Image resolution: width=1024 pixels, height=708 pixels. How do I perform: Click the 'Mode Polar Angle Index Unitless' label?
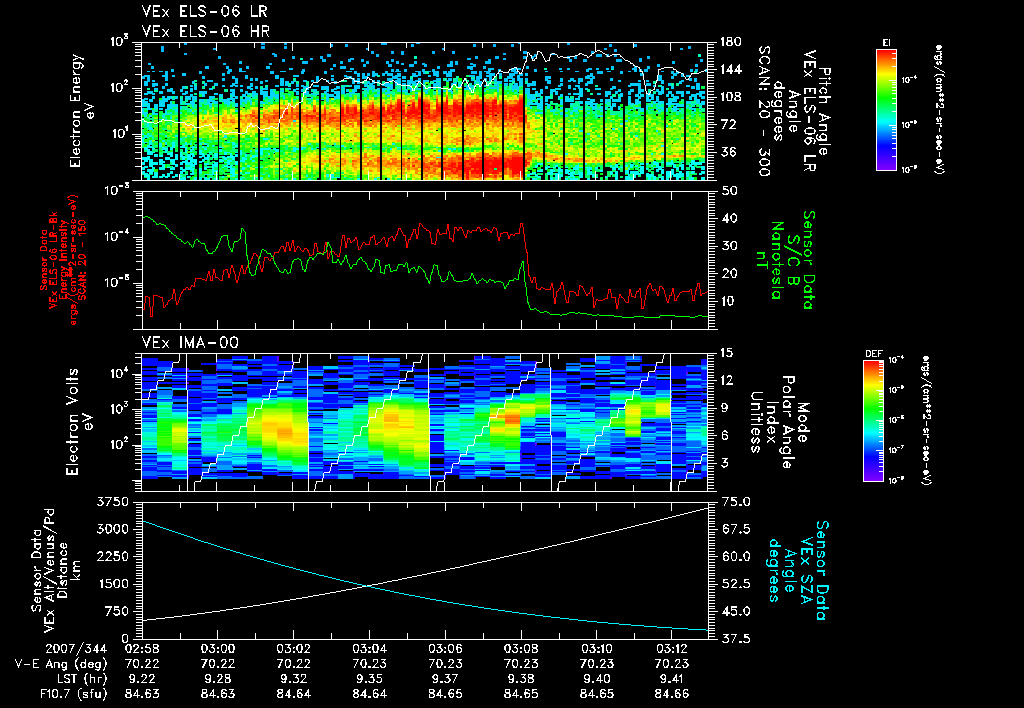click(778, 422)
